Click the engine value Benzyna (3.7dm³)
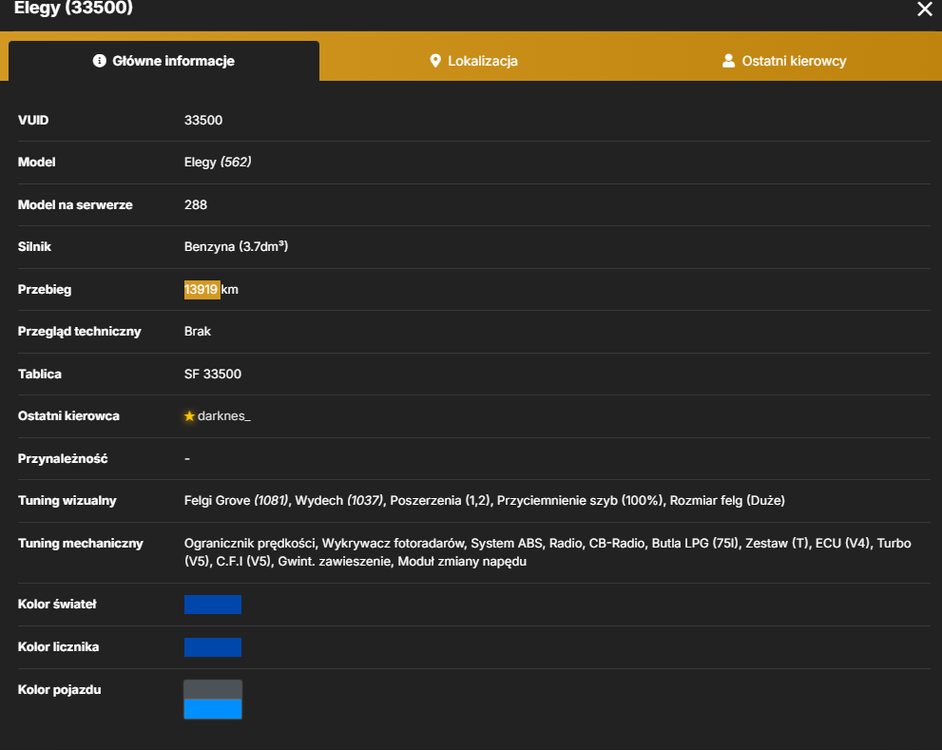This screenshot has width=942, height=750. [236, 247]
